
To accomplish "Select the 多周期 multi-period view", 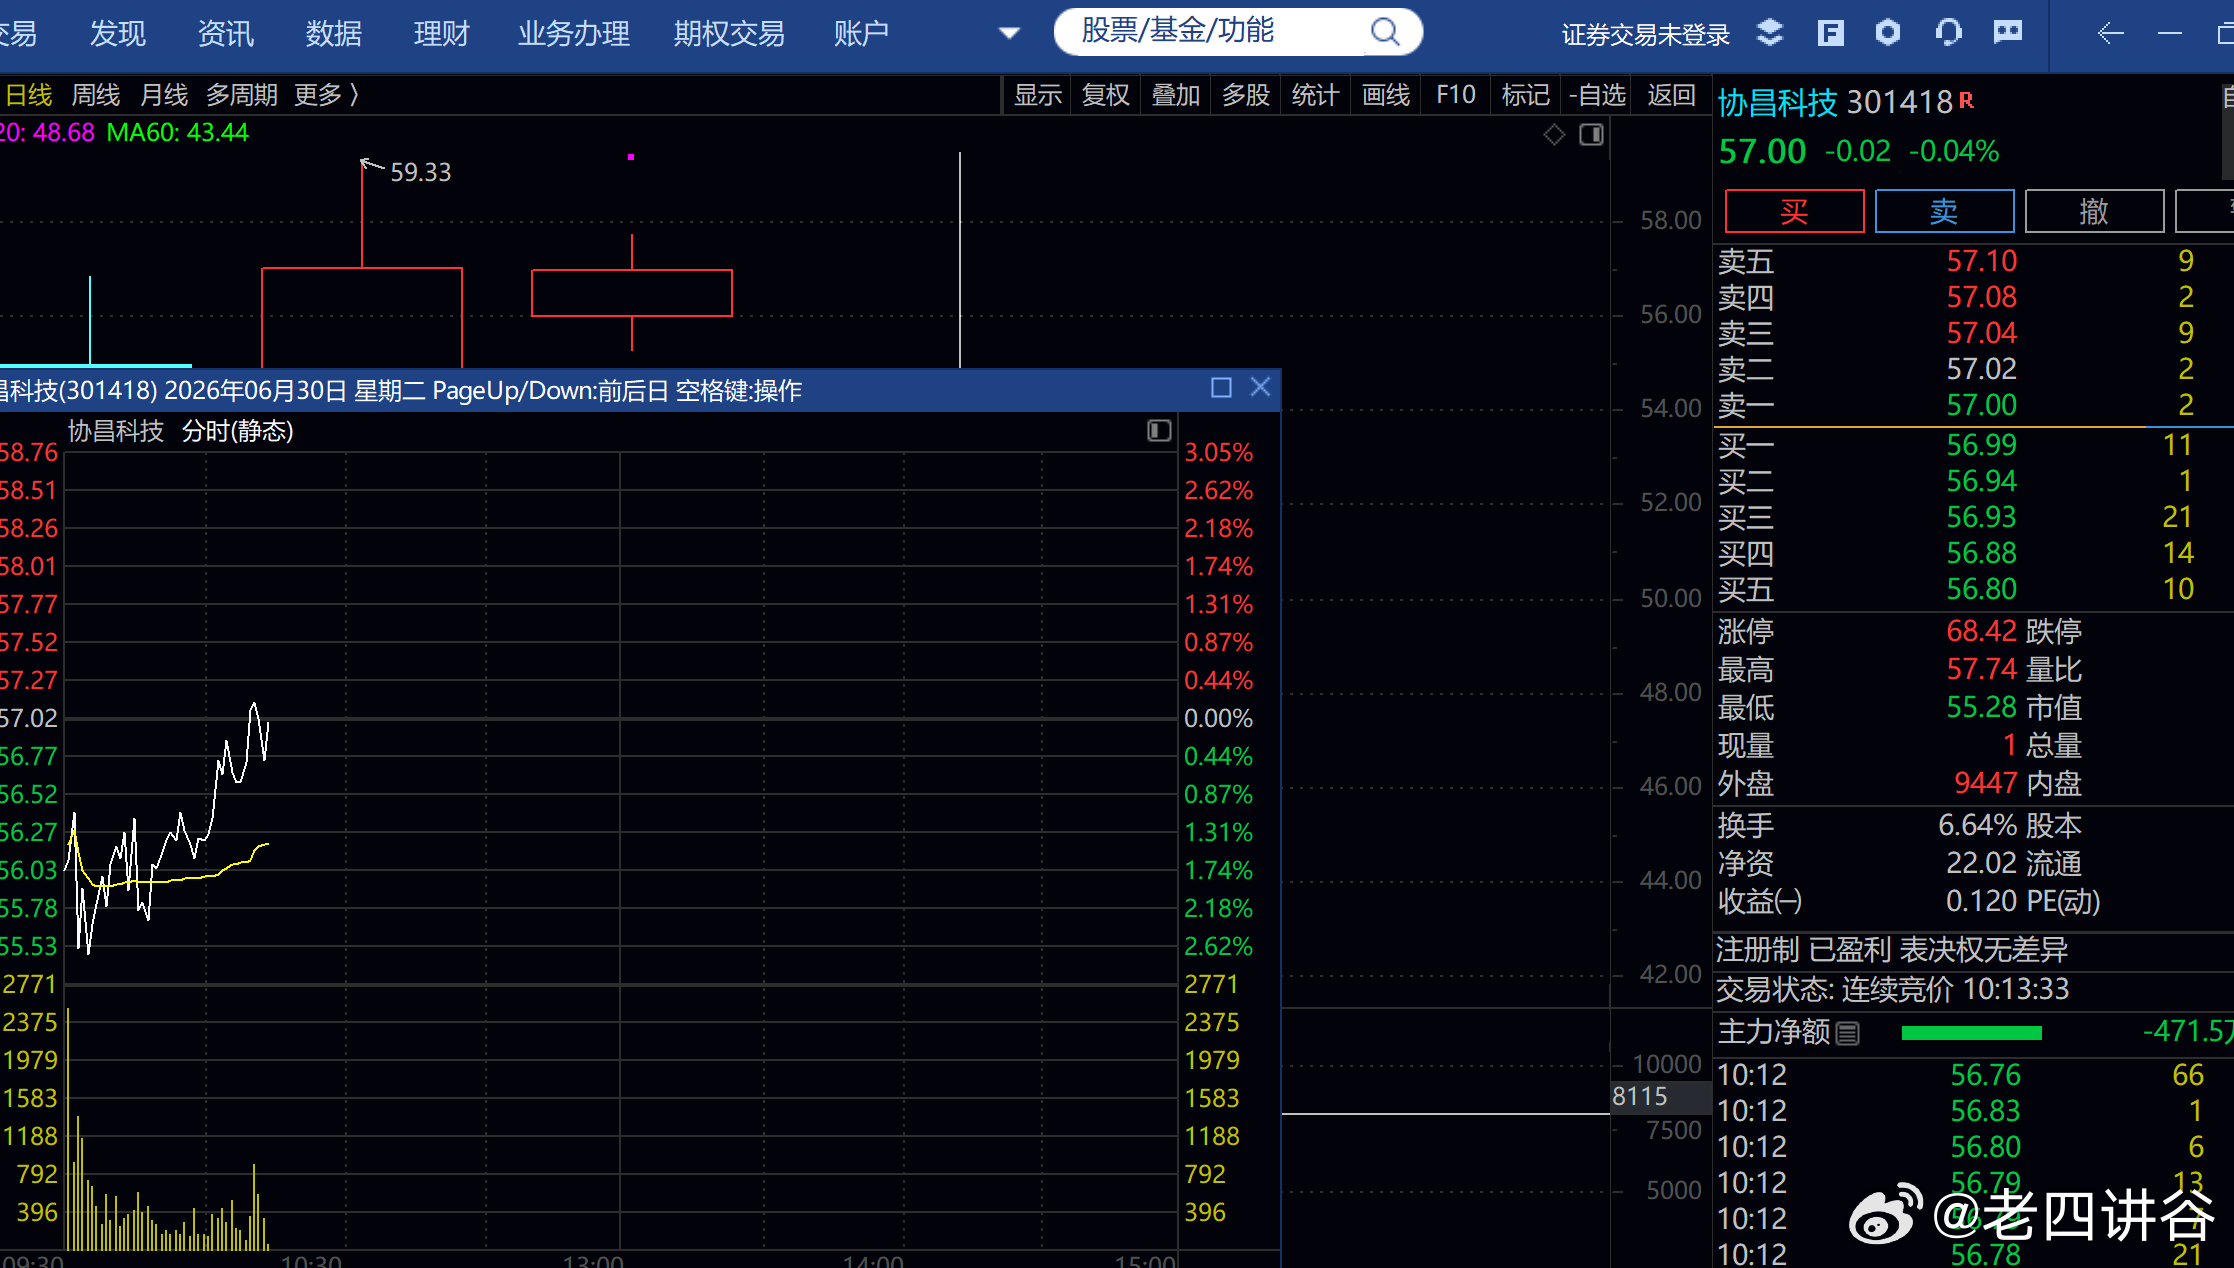I will pos(242,96).
